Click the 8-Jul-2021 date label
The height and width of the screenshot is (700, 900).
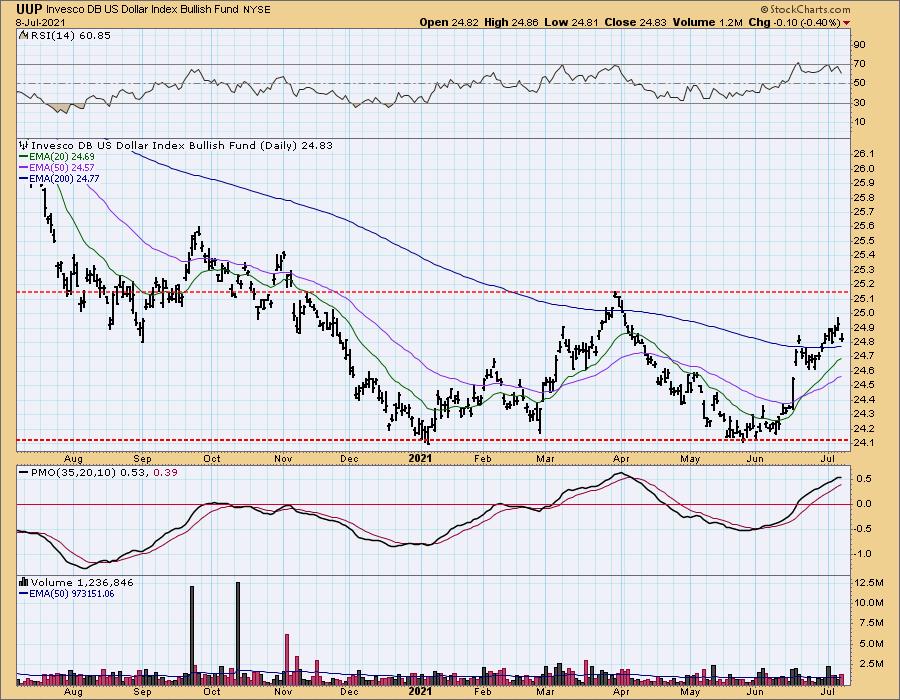[40, 23]
